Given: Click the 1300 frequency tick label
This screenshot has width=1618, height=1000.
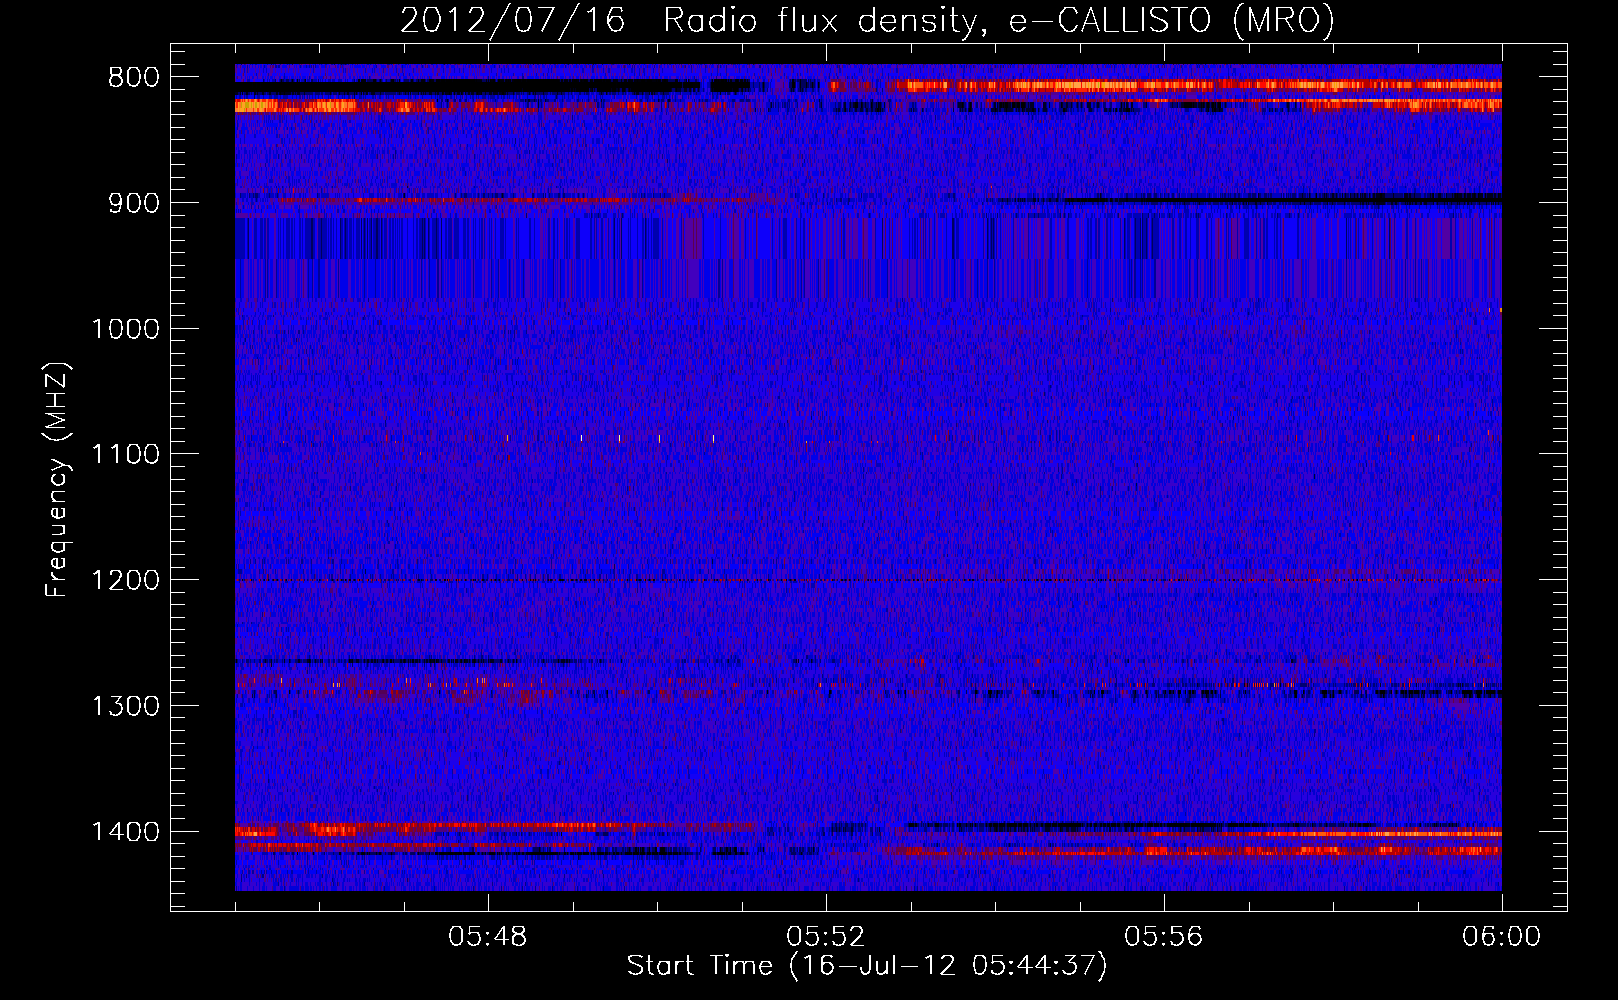Looking at the screenshot, I should (x=125, y=706).
